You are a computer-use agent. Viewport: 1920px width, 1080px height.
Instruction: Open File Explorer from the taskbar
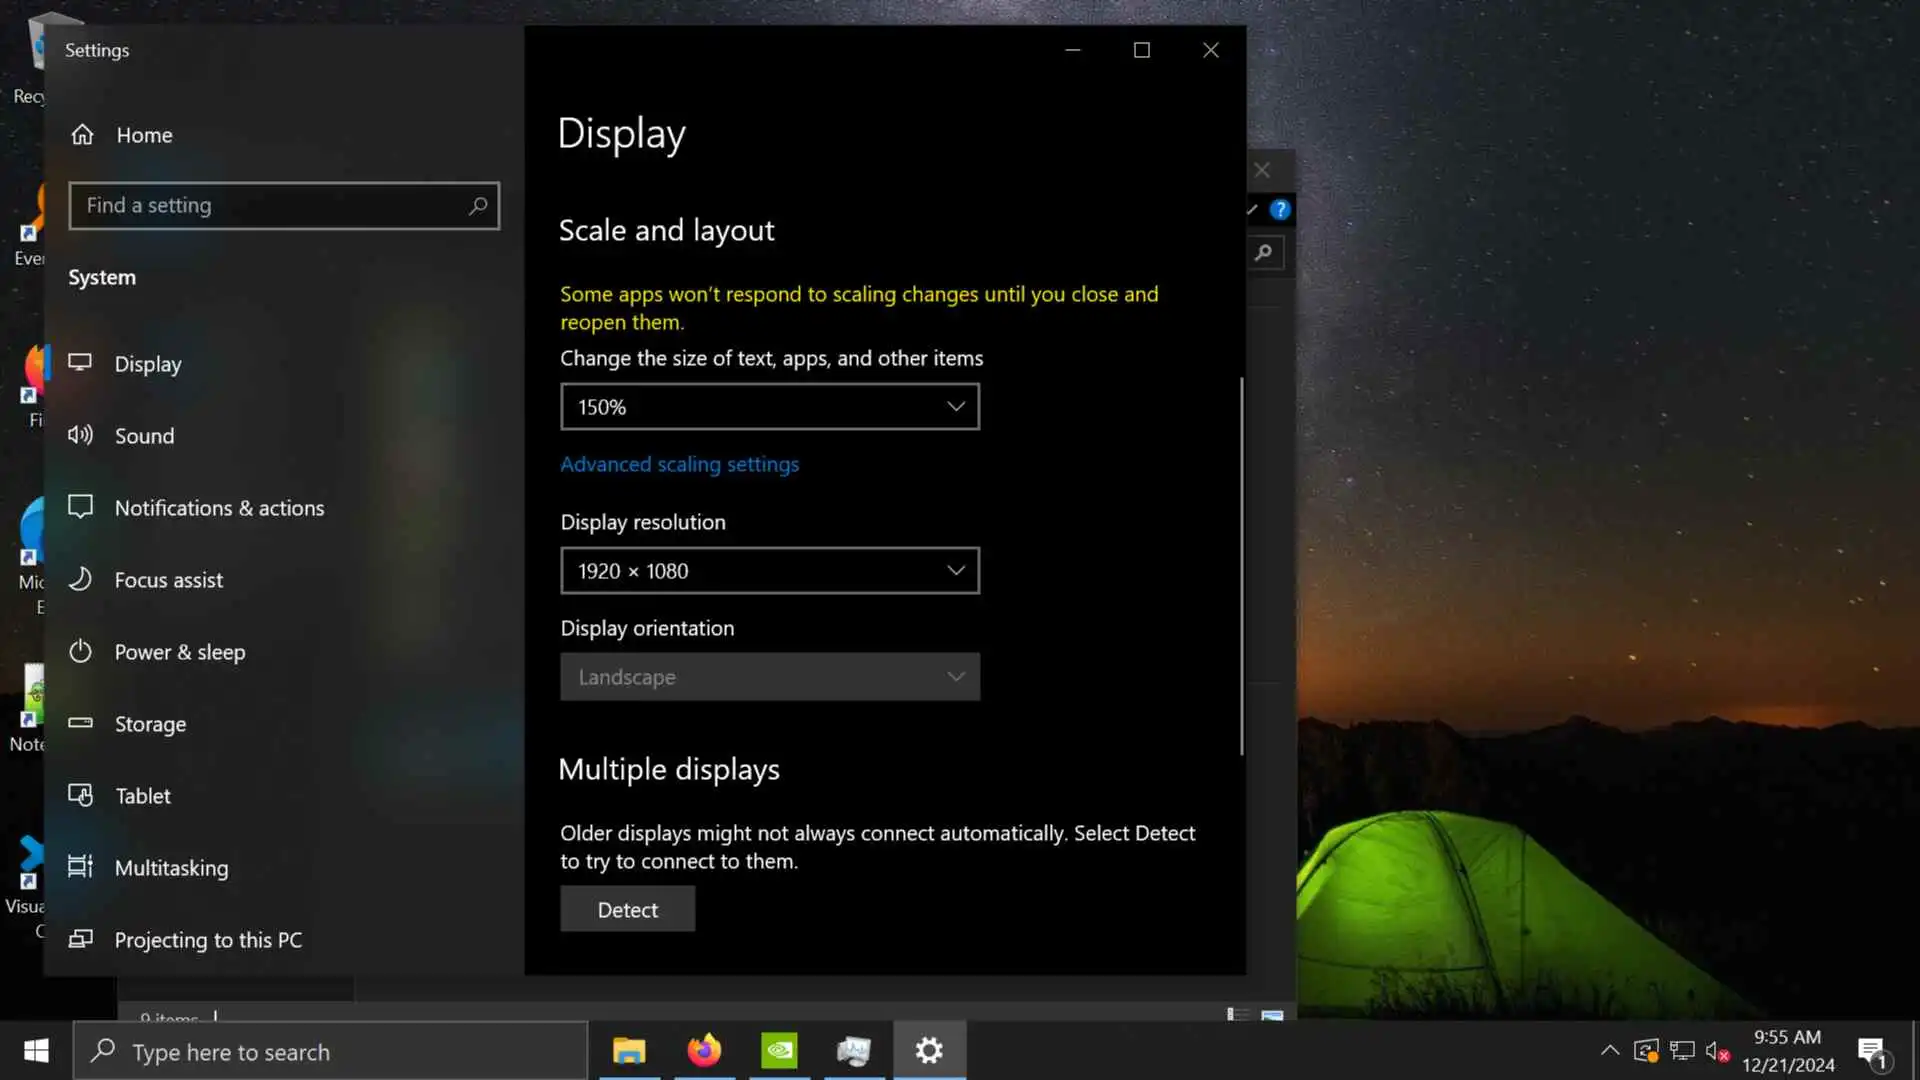point(629,1051)
